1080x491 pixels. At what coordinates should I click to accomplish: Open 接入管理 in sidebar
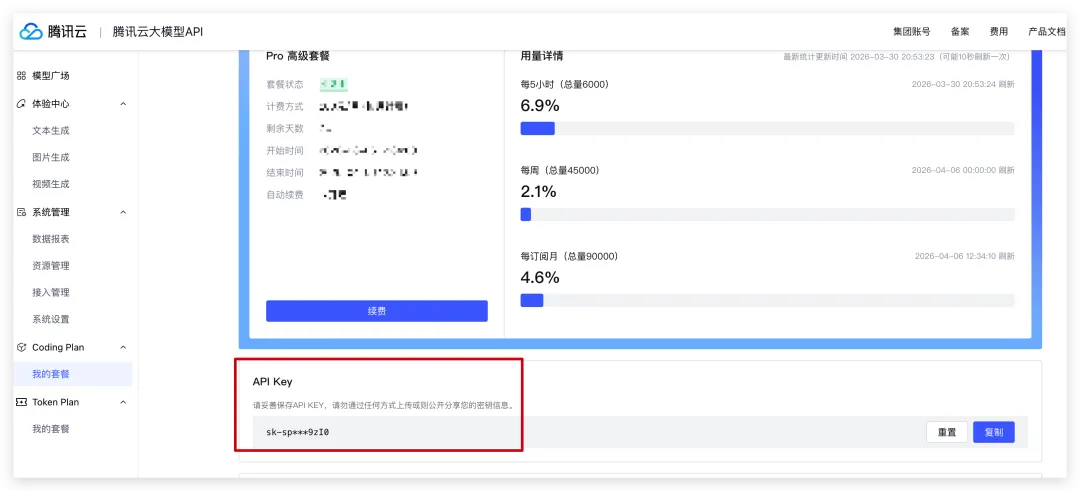pos(51,293)
